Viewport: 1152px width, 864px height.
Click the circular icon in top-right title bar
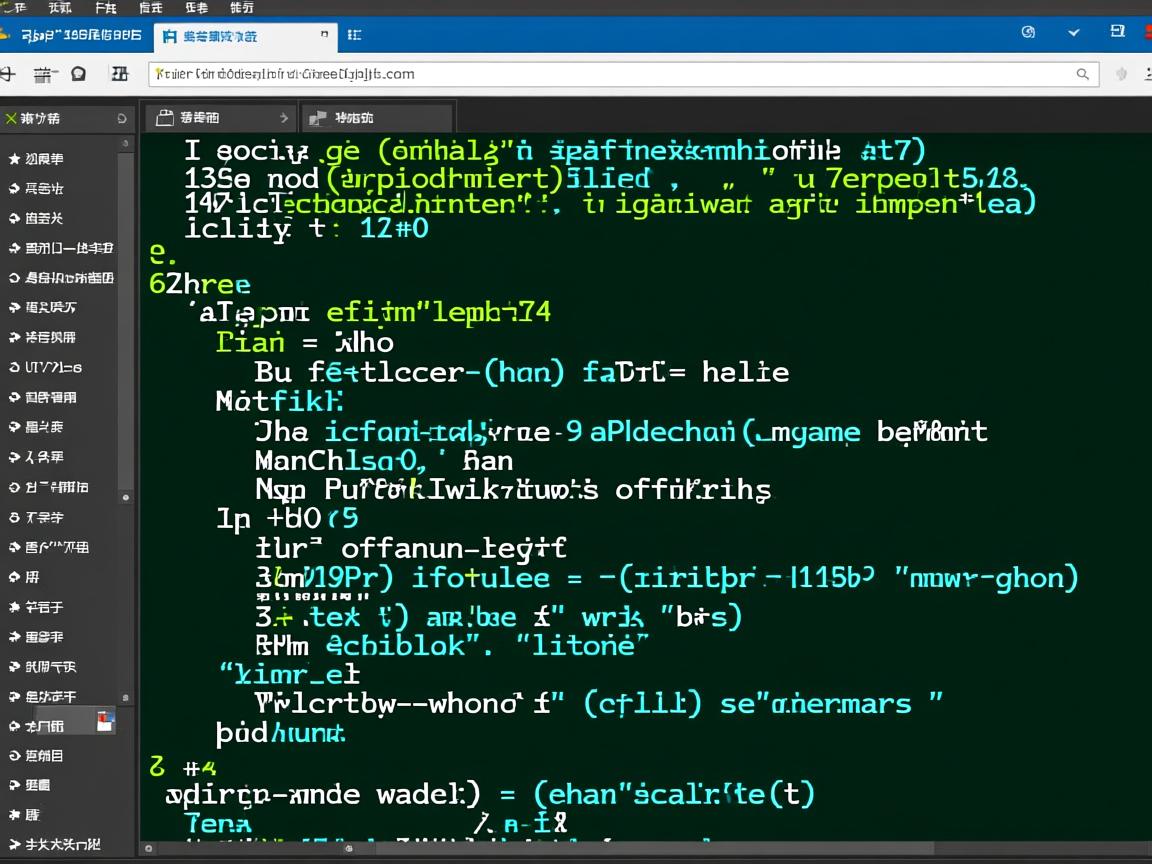[x=1027, y=33]
